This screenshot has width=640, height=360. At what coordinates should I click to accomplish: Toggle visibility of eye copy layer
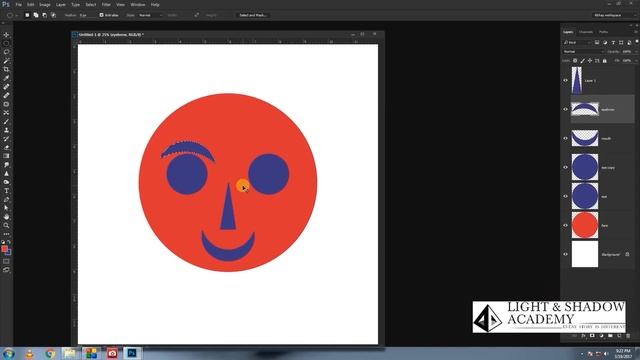(x=566, y=167)
